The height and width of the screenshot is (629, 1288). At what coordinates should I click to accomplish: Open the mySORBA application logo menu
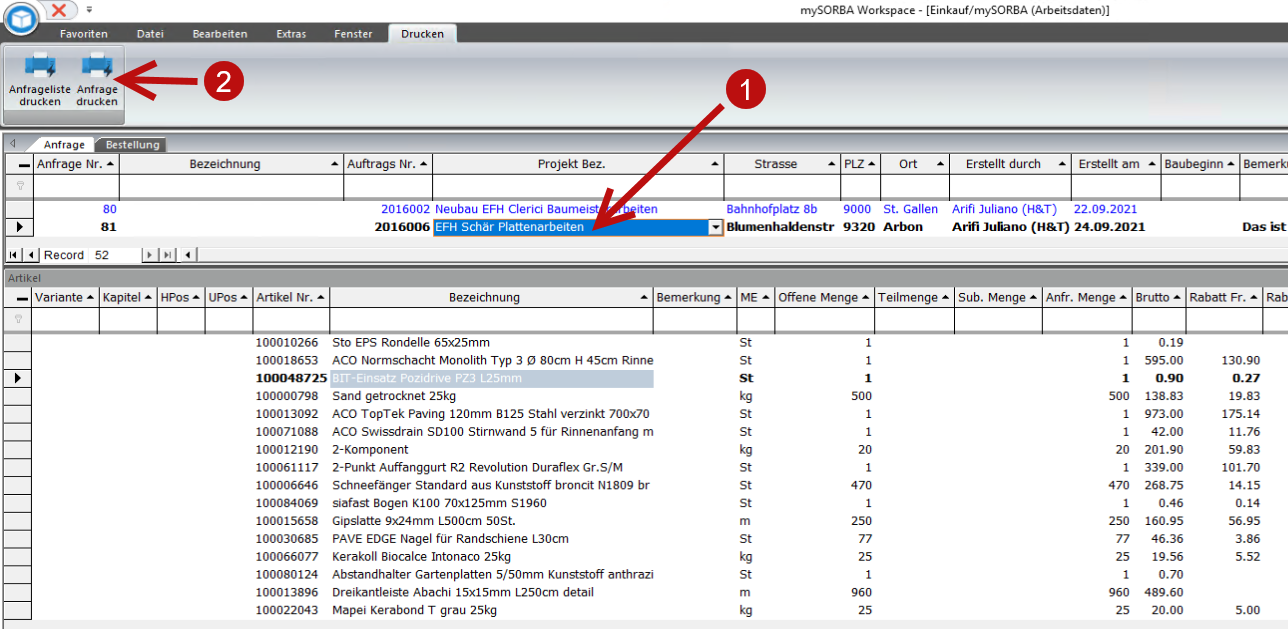(19, 19)
